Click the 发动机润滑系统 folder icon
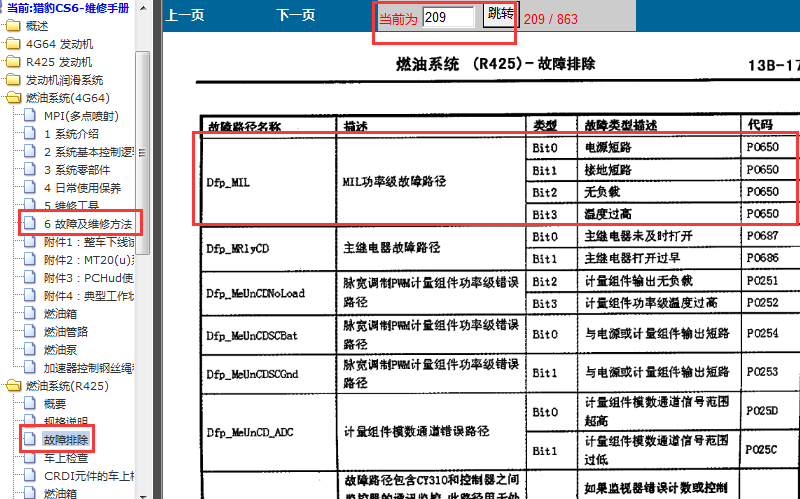The image size is (800, 499). tap(13, 80)
